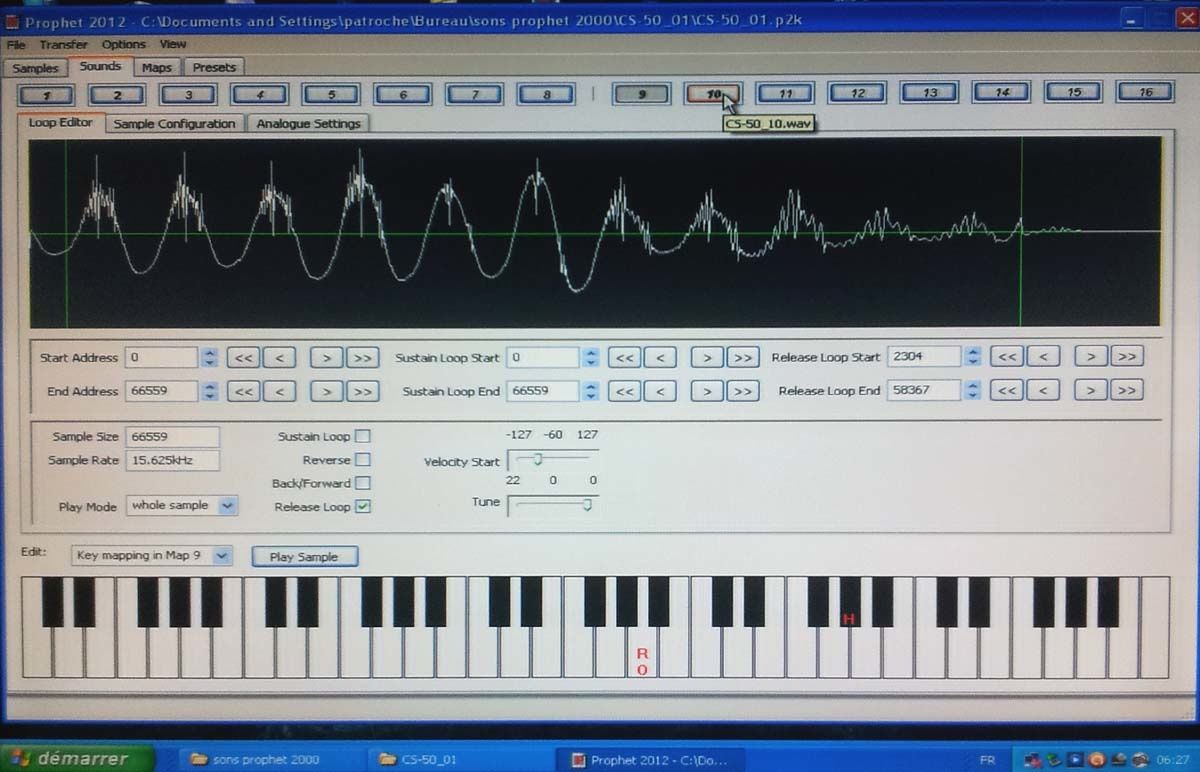
Task: Switch to the Samples tab
Action: tap(35, 68)
